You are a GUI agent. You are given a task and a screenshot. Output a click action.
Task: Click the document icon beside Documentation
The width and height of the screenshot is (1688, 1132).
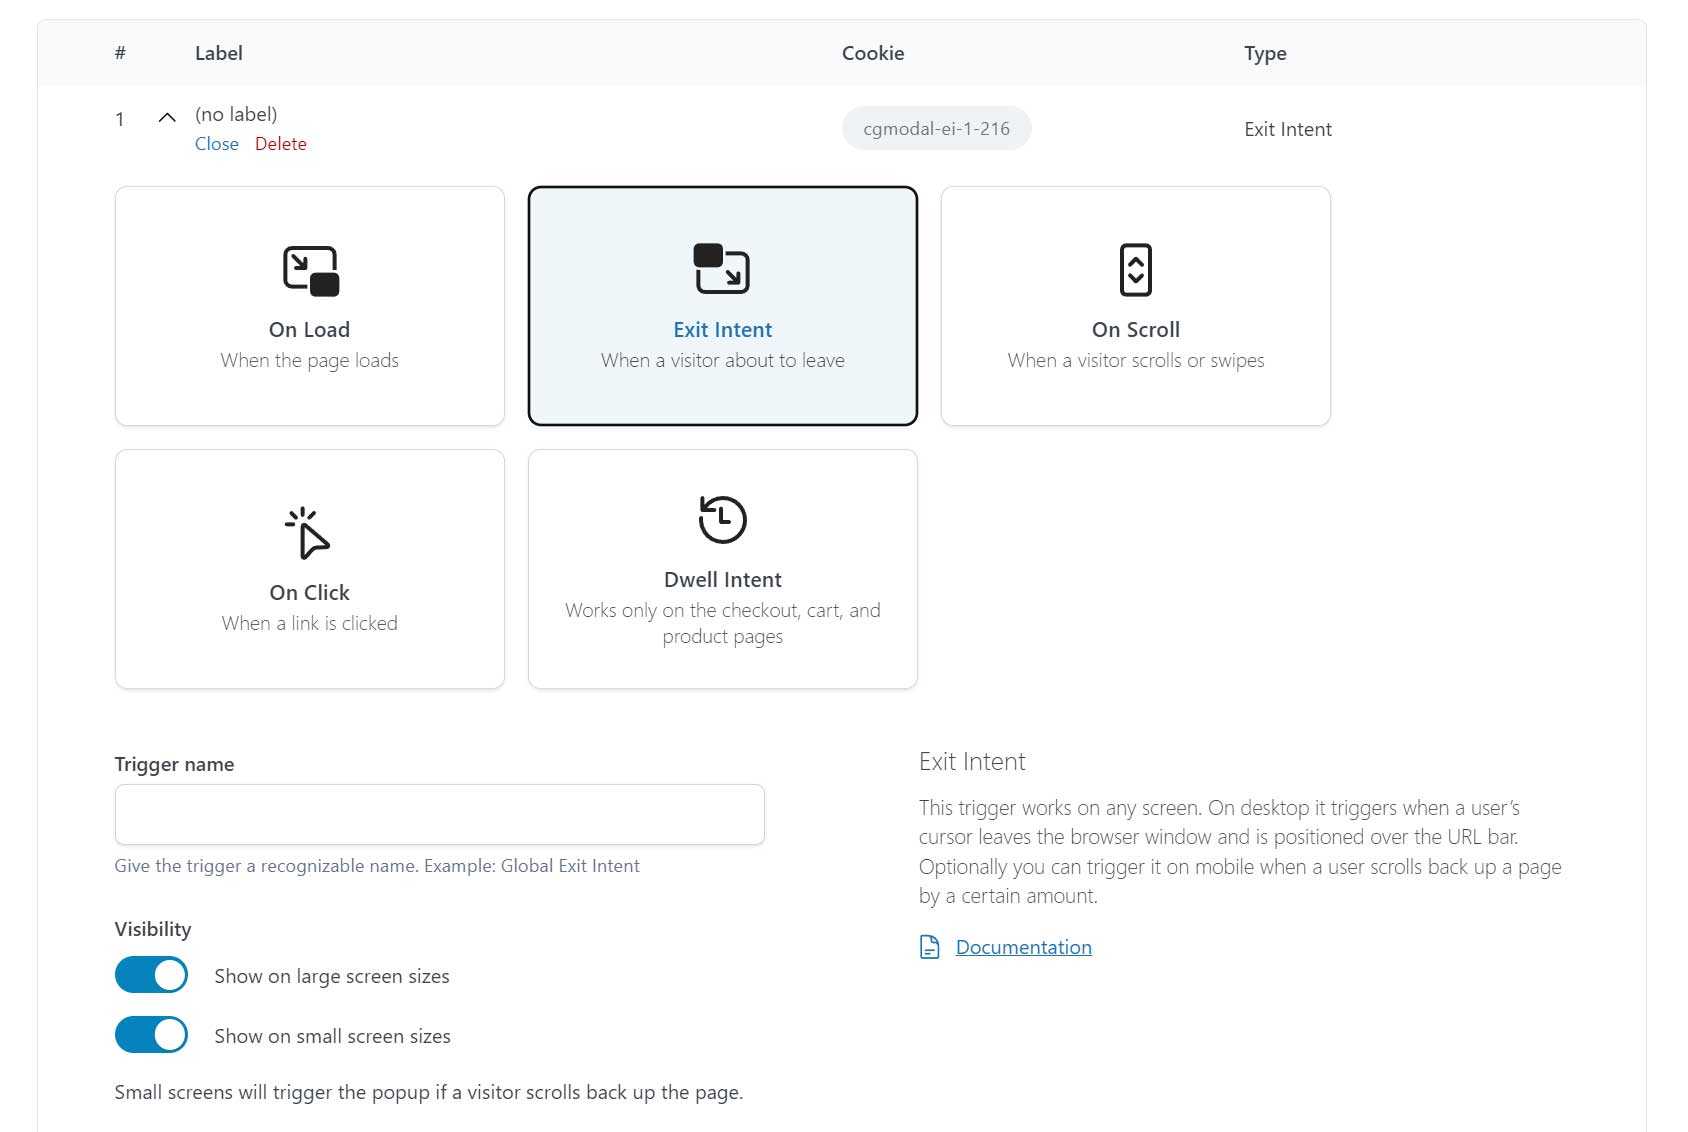(930, 947)
